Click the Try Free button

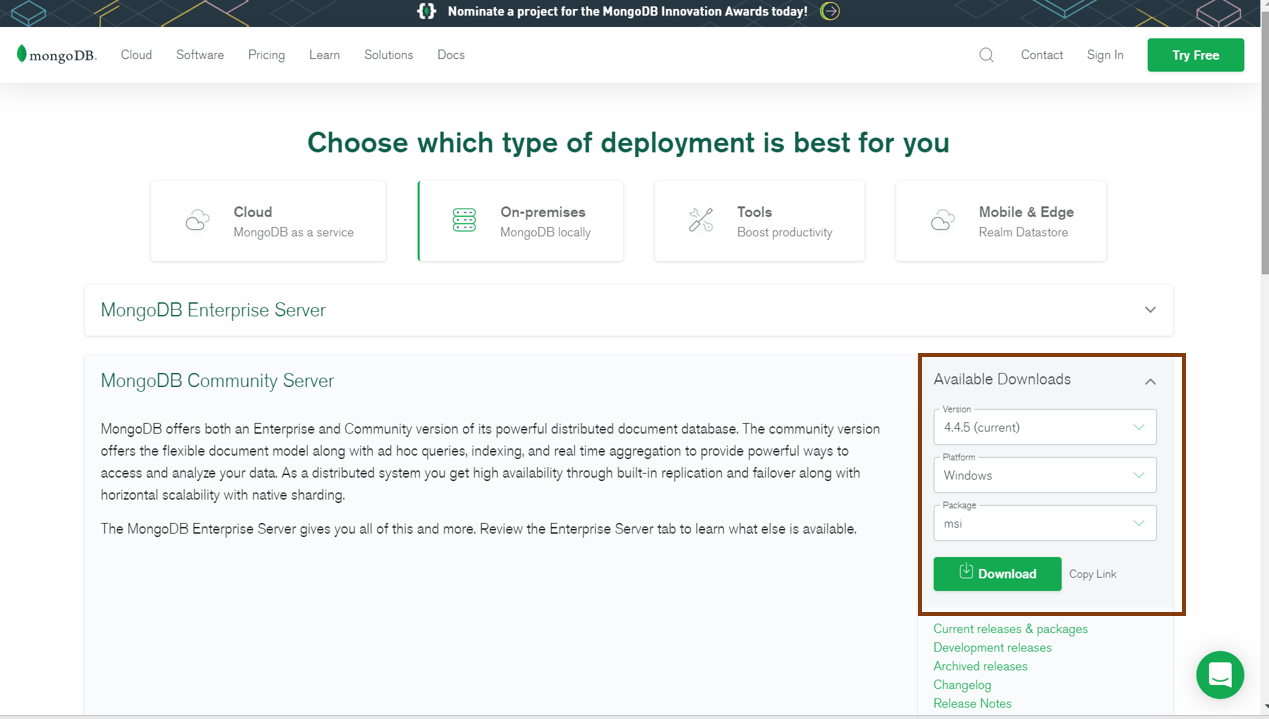pos(1195,55)
